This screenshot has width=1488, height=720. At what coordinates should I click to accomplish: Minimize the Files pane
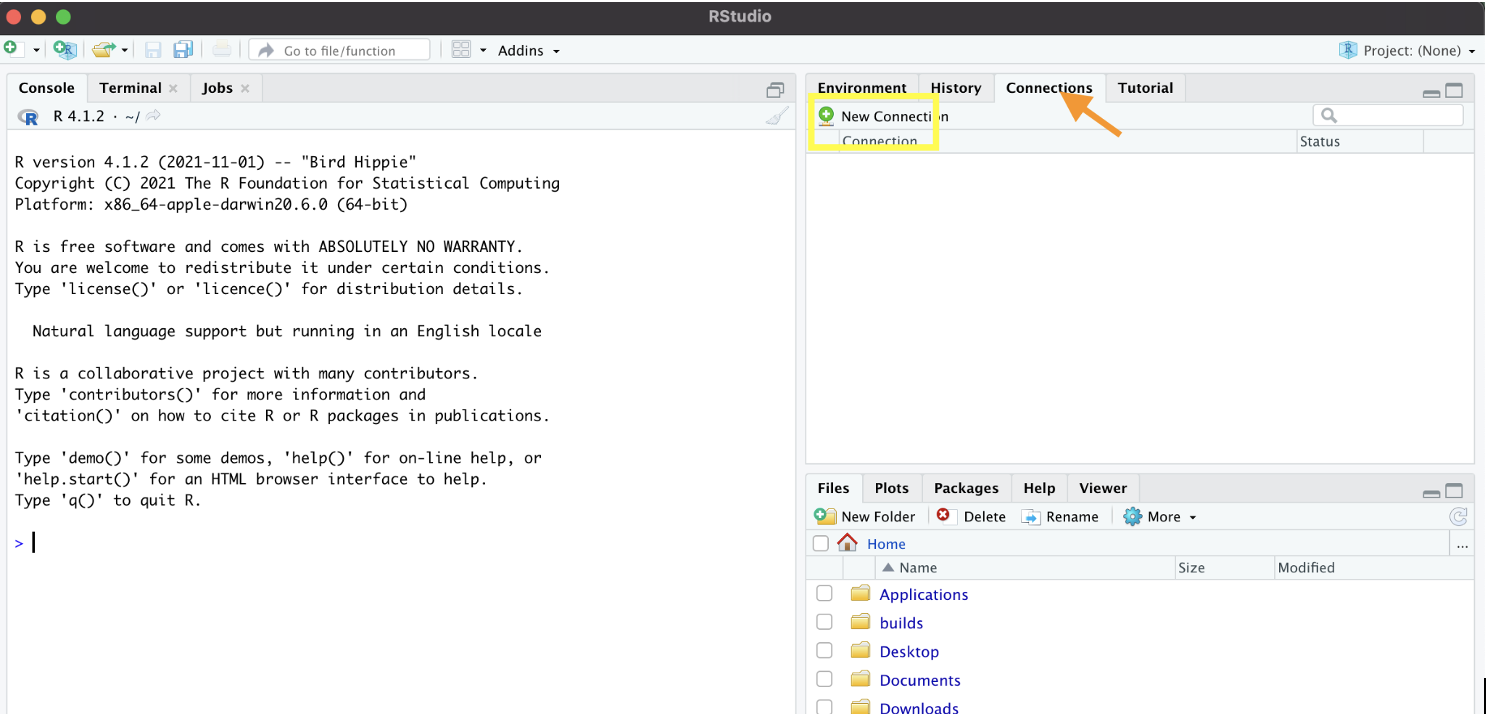pyautogui.click(x=1431, y=493)
